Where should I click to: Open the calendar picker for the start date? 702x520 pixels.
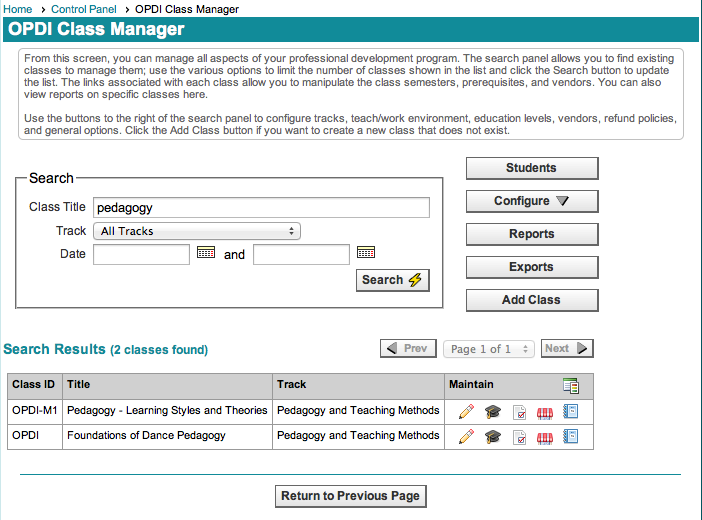(206, 252)
